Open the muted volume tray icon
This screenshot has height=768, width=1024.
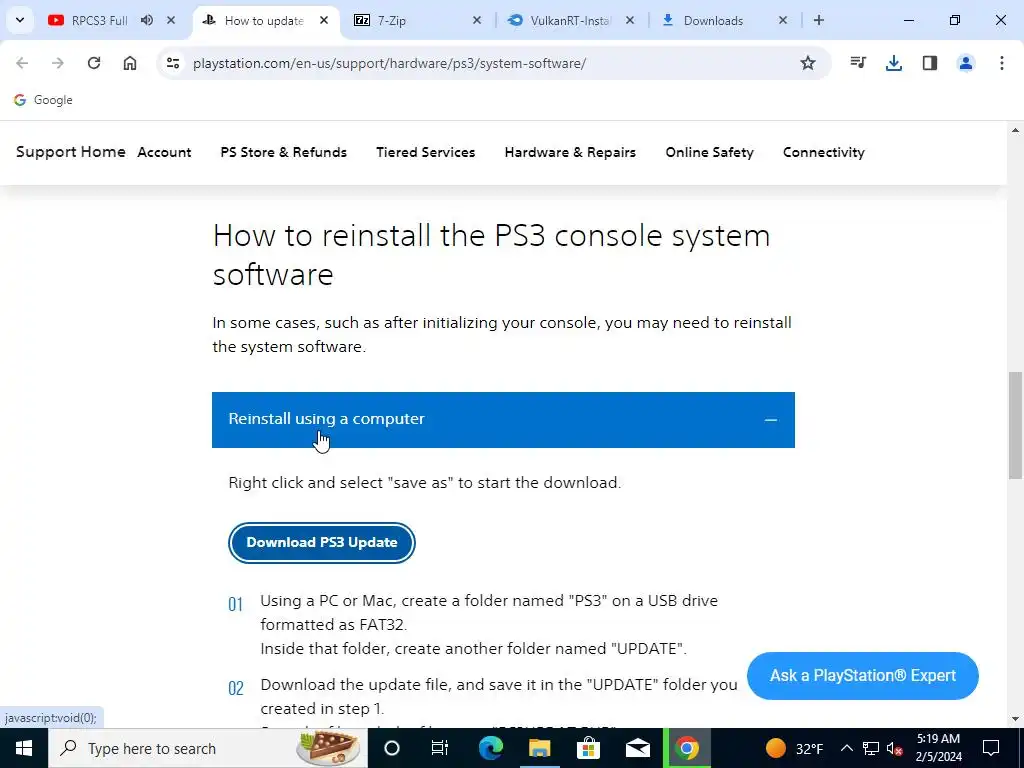click(x=895, y=748)
